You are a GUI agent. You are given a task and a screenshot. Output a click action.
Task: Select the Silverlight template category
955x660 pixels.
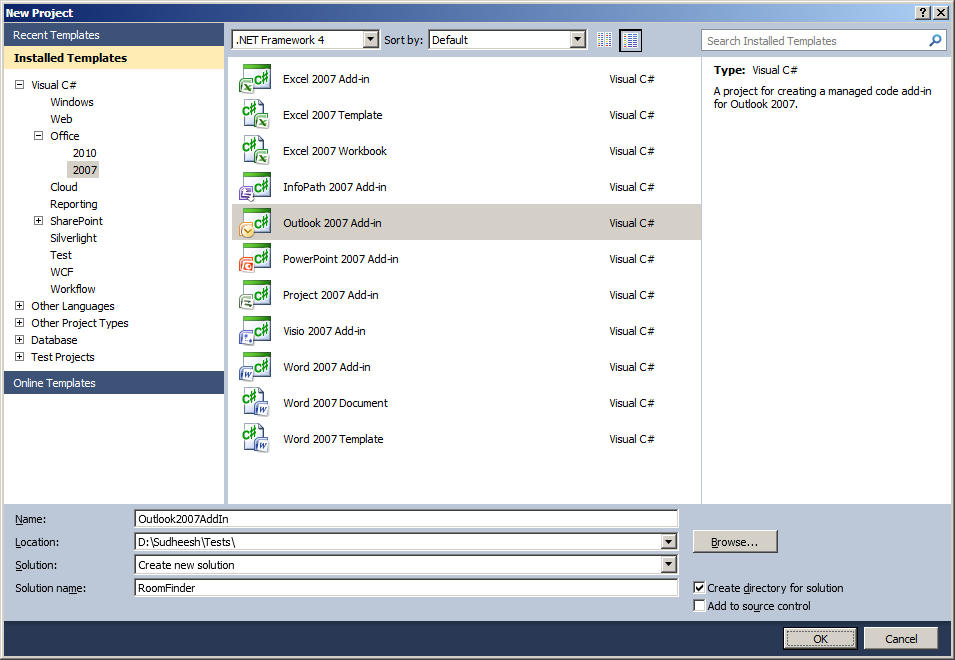tap(73, 238)
